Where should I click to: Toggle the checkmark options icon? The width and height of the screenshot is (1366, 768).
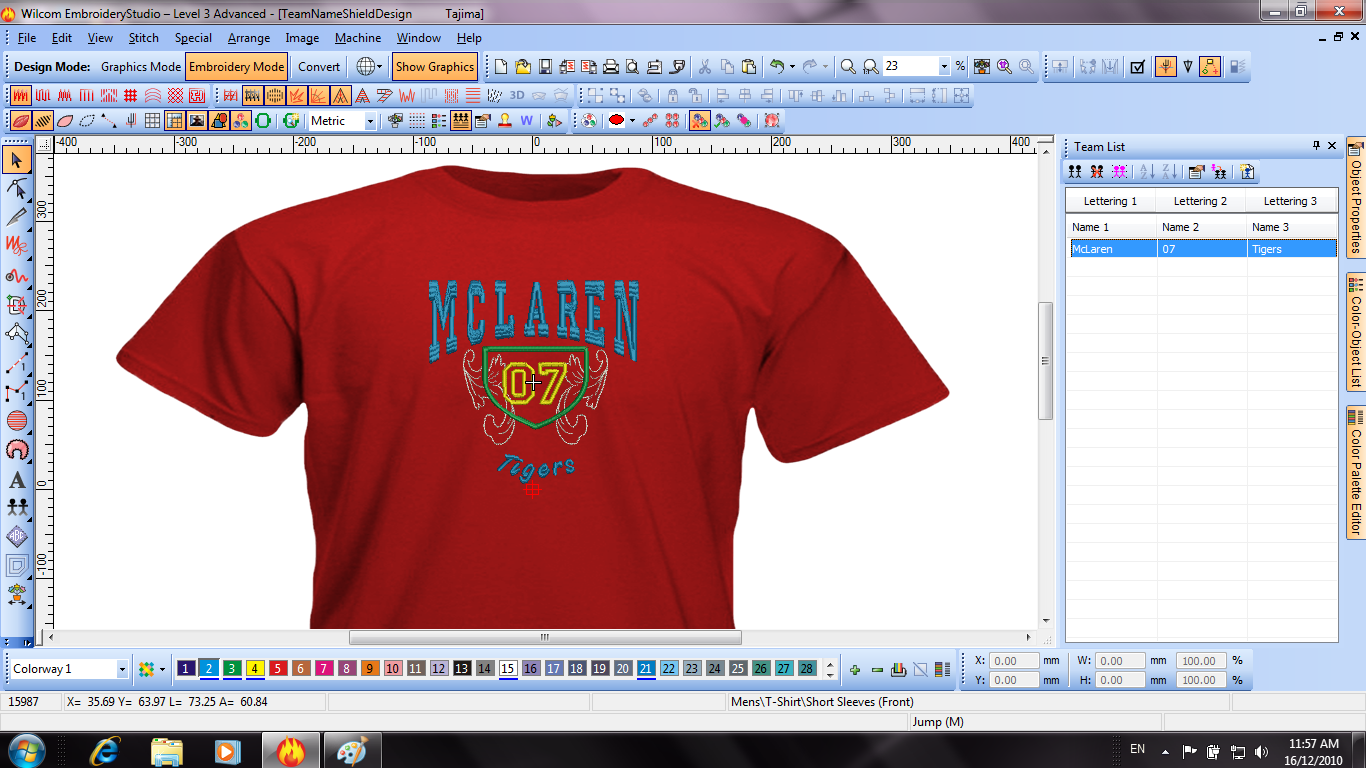pyautogui.click(x=1137, y=67)
